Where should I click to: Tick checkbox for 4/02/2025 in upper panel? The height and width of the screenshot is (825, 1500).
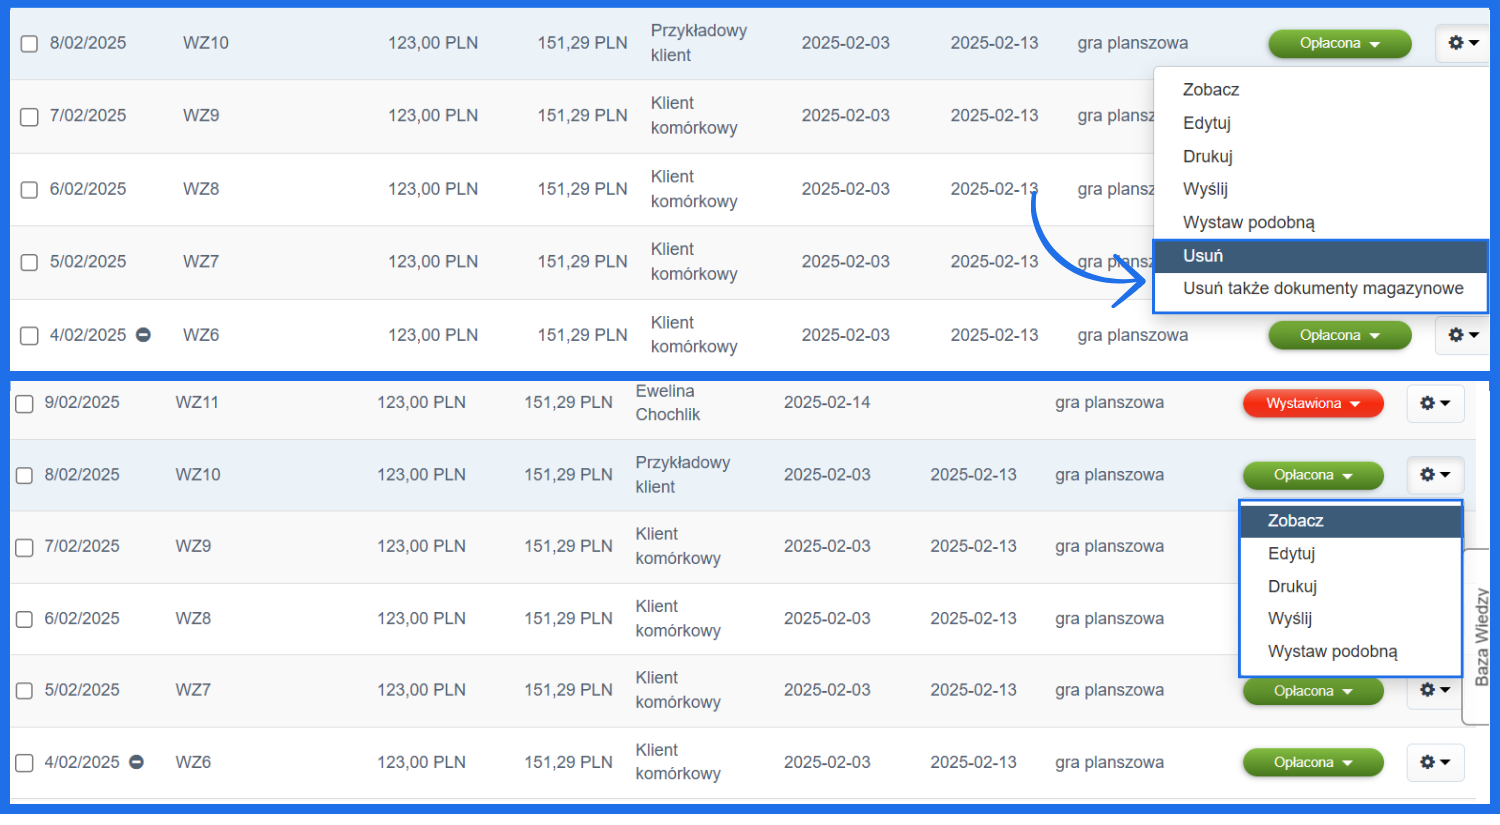(30, 336)
